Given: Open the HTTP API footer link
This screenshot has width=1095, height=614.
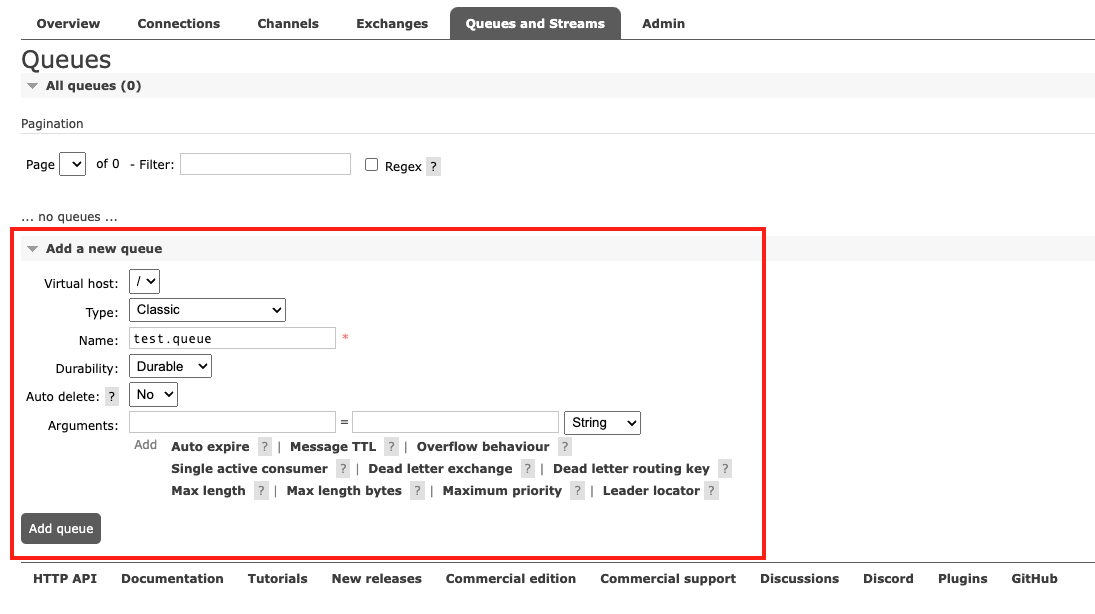Looking at the screenshot, I should pos(65,579).
